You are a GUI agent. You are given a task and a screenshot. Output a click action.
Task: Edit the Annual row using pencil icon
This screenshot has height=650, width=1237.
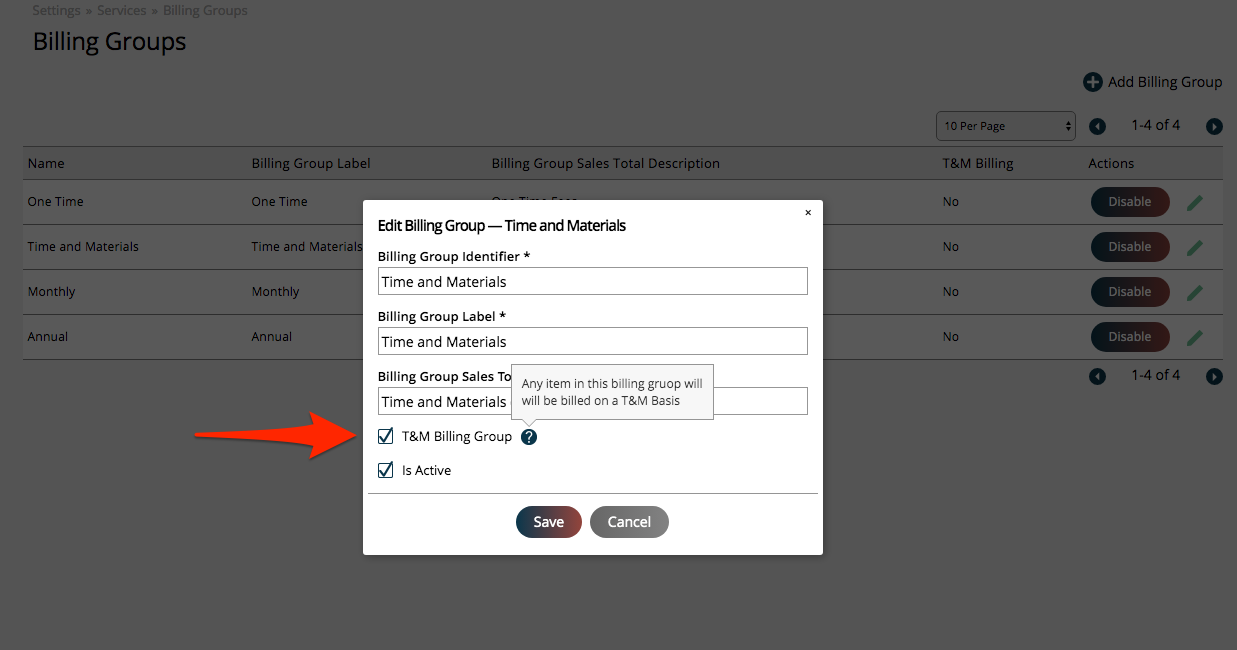pyautogui.click(x=1195, y=336)
